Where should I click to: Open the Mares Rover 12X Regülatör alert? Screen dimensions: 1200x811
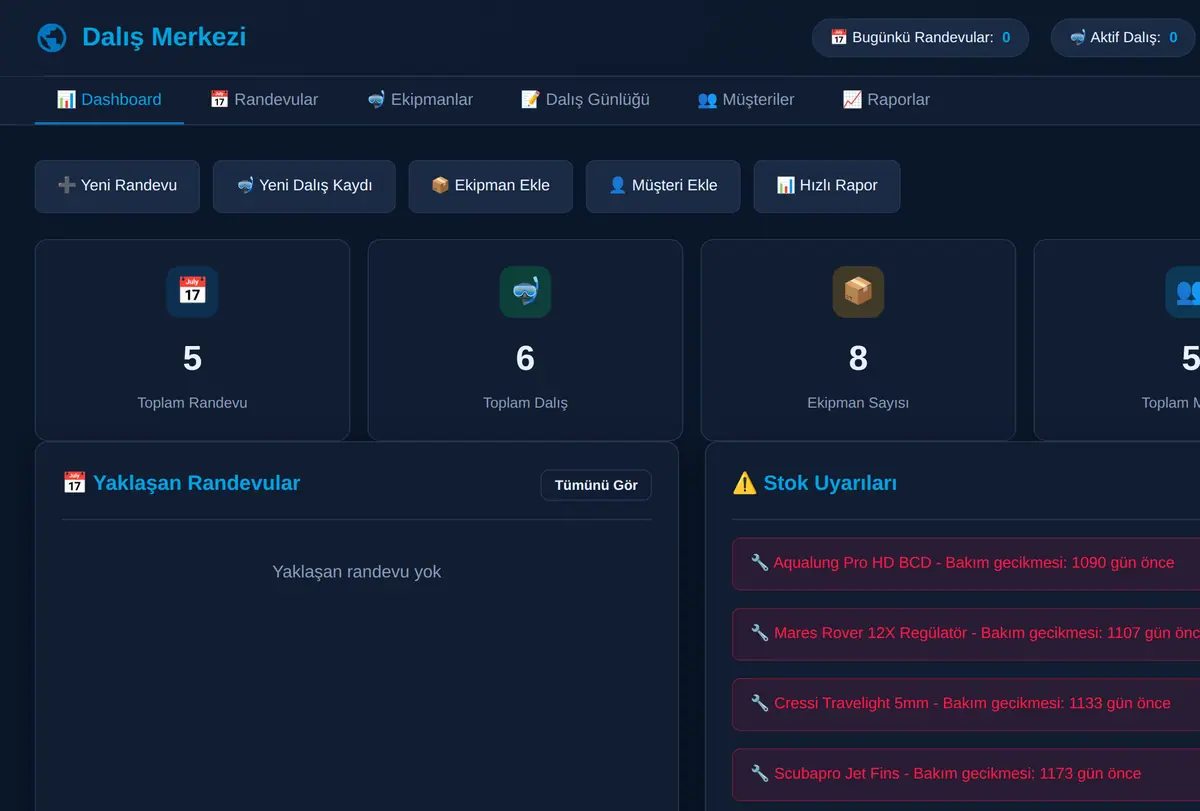(x=966, y=634)
